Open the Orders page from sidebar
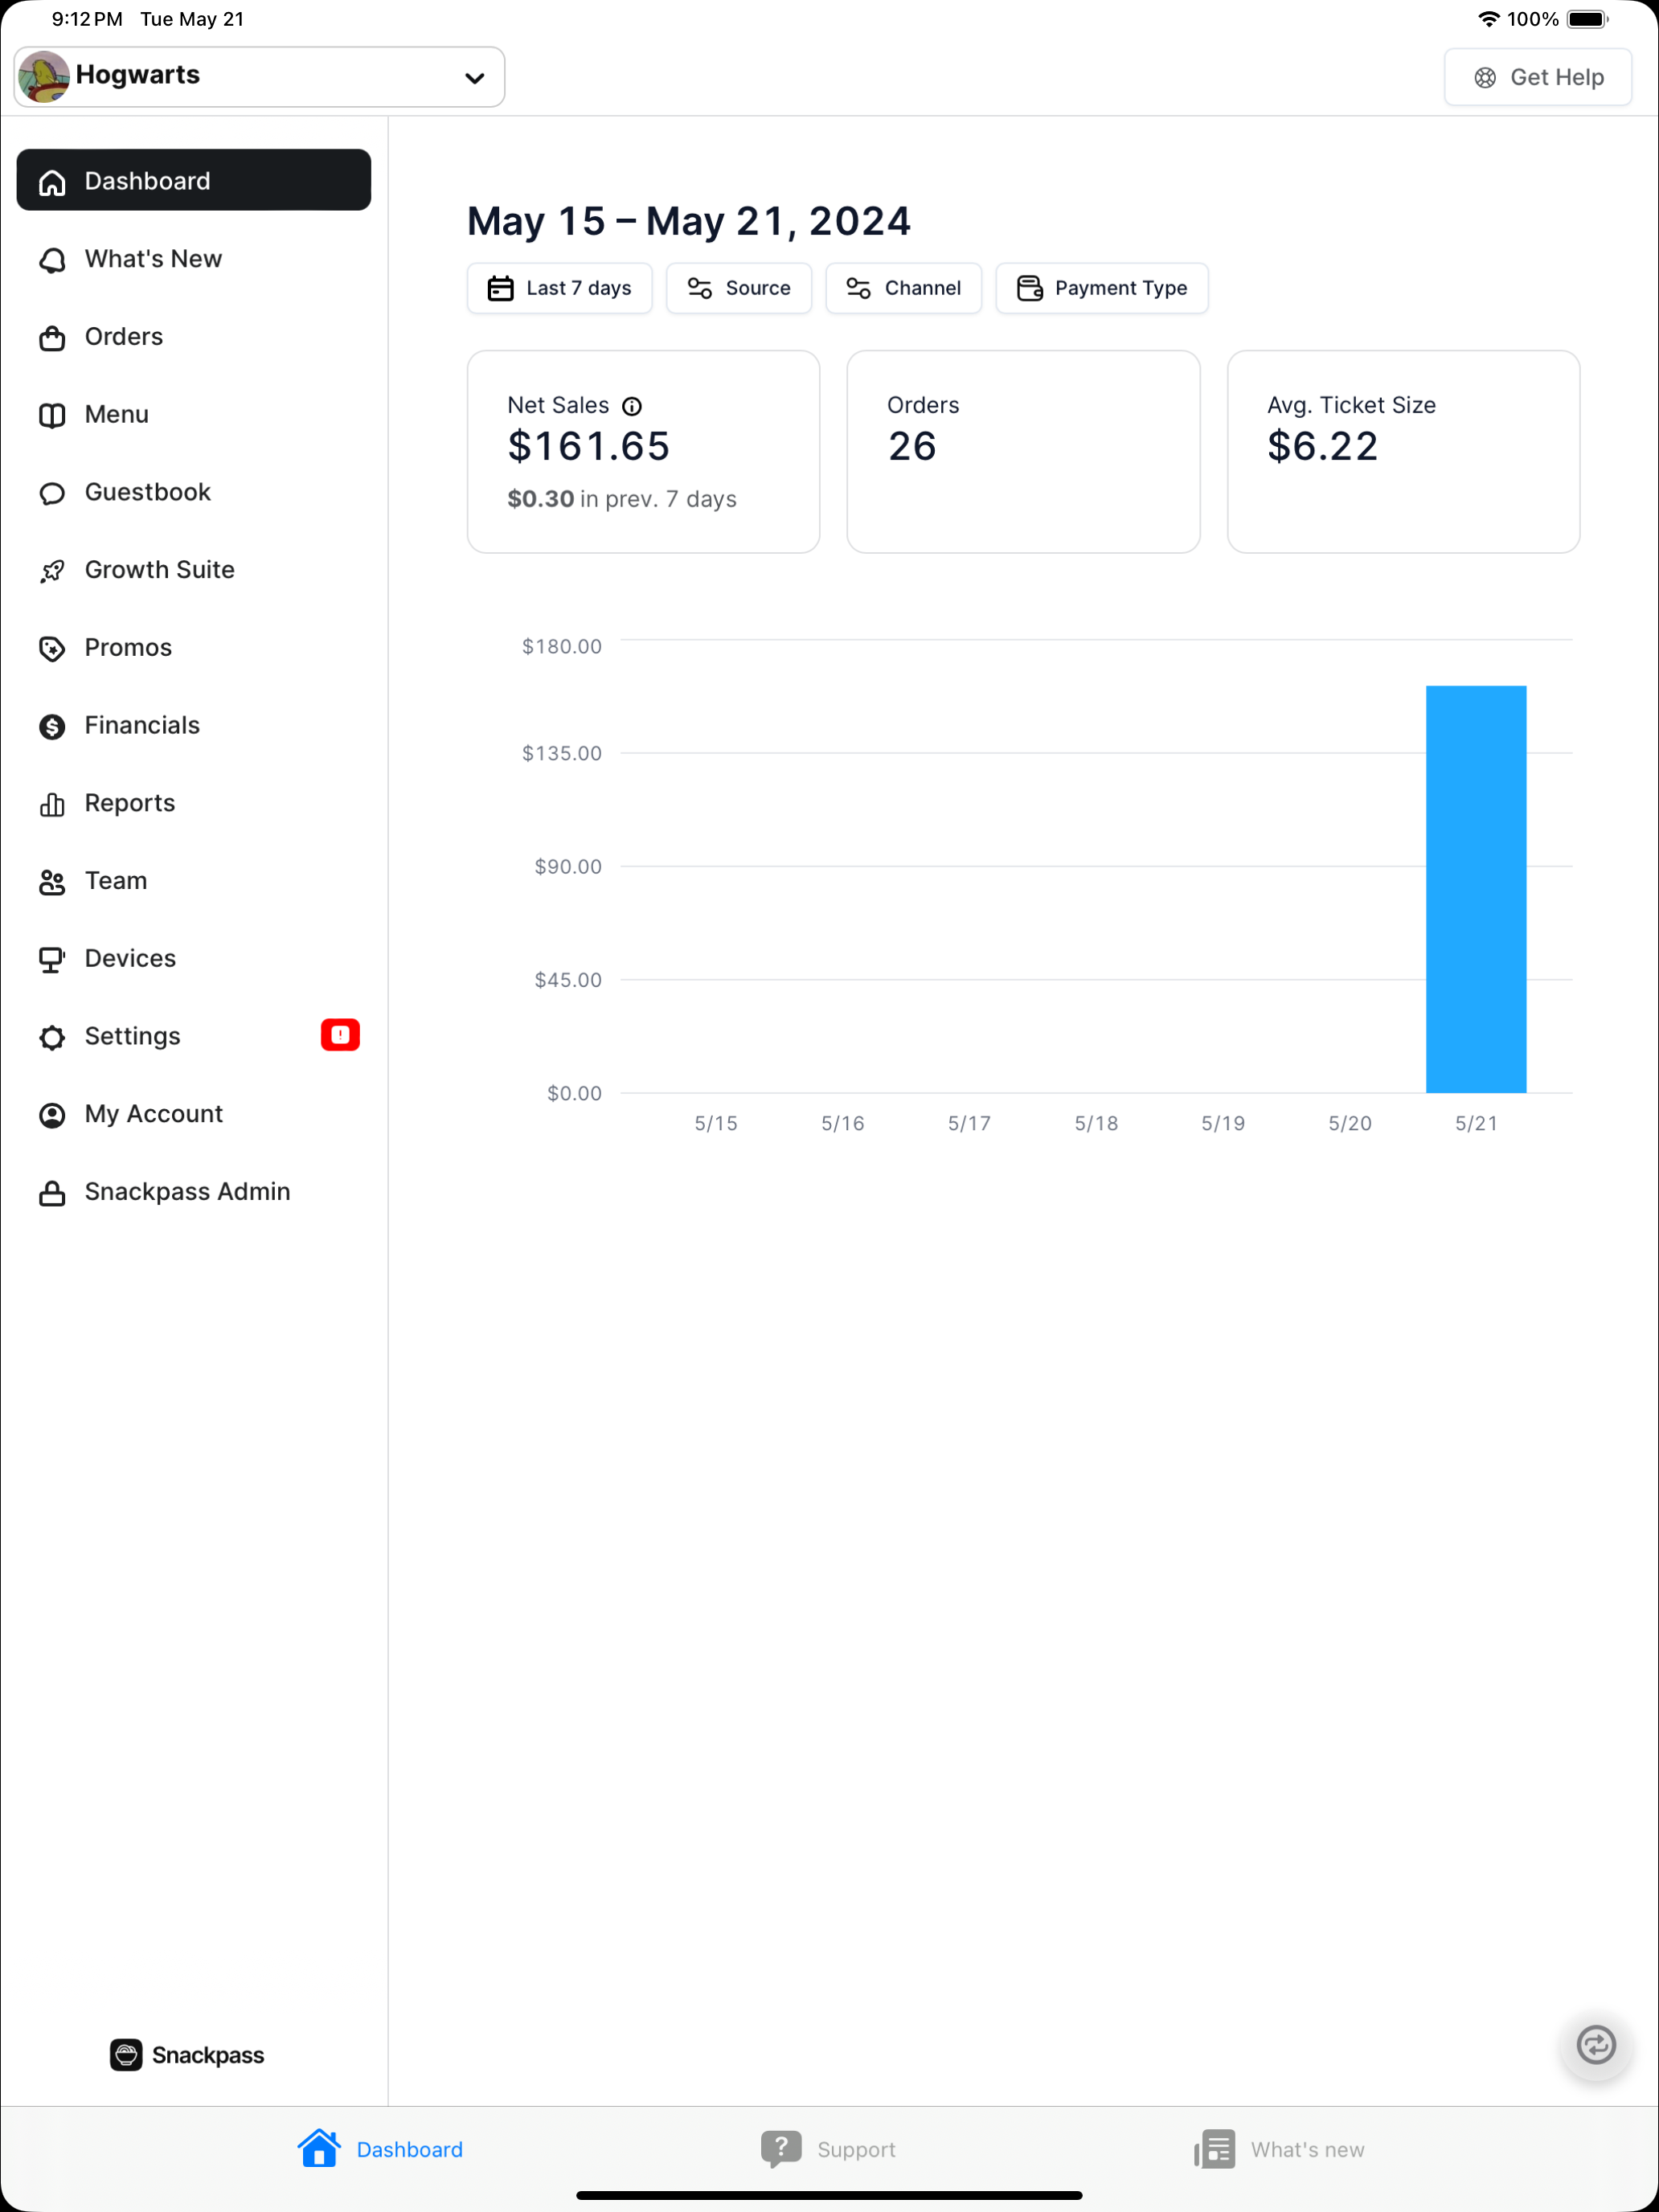The image size is (1659, 2212). coord(194,337)
